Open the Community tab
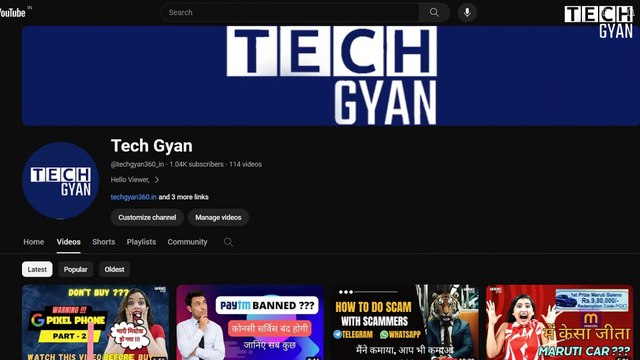This screenshot has height=360, width=640. pyautogui.click(x=187, y=242)
